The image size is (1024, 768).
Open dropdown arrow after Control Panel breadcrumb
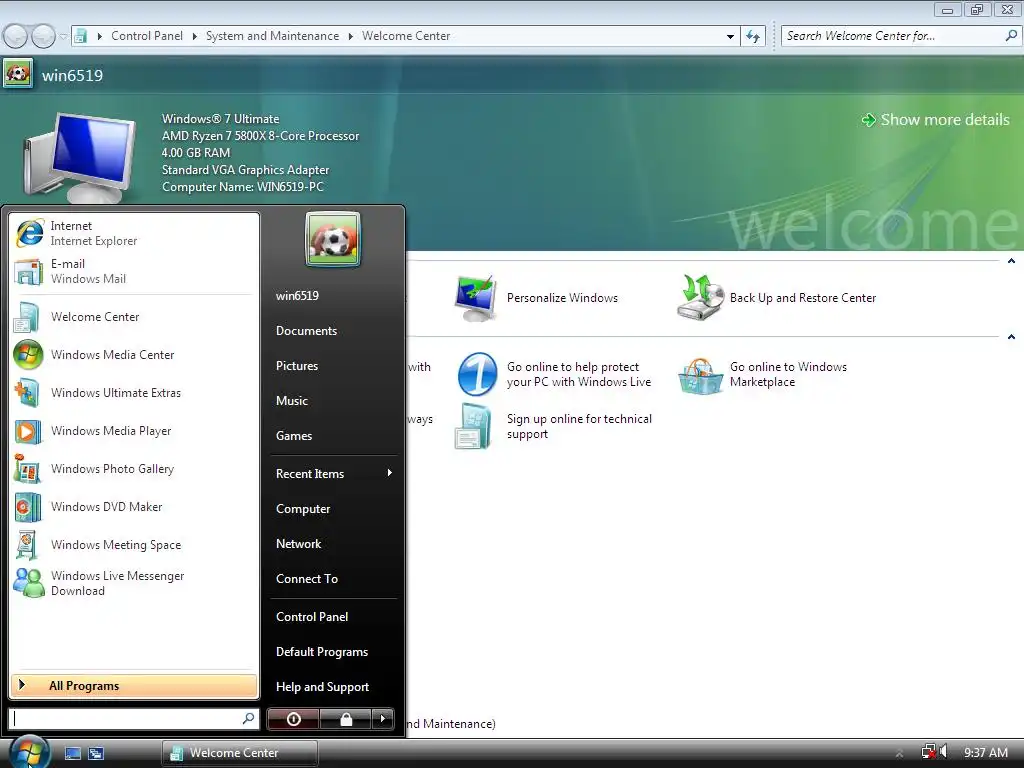pos(195,37)
